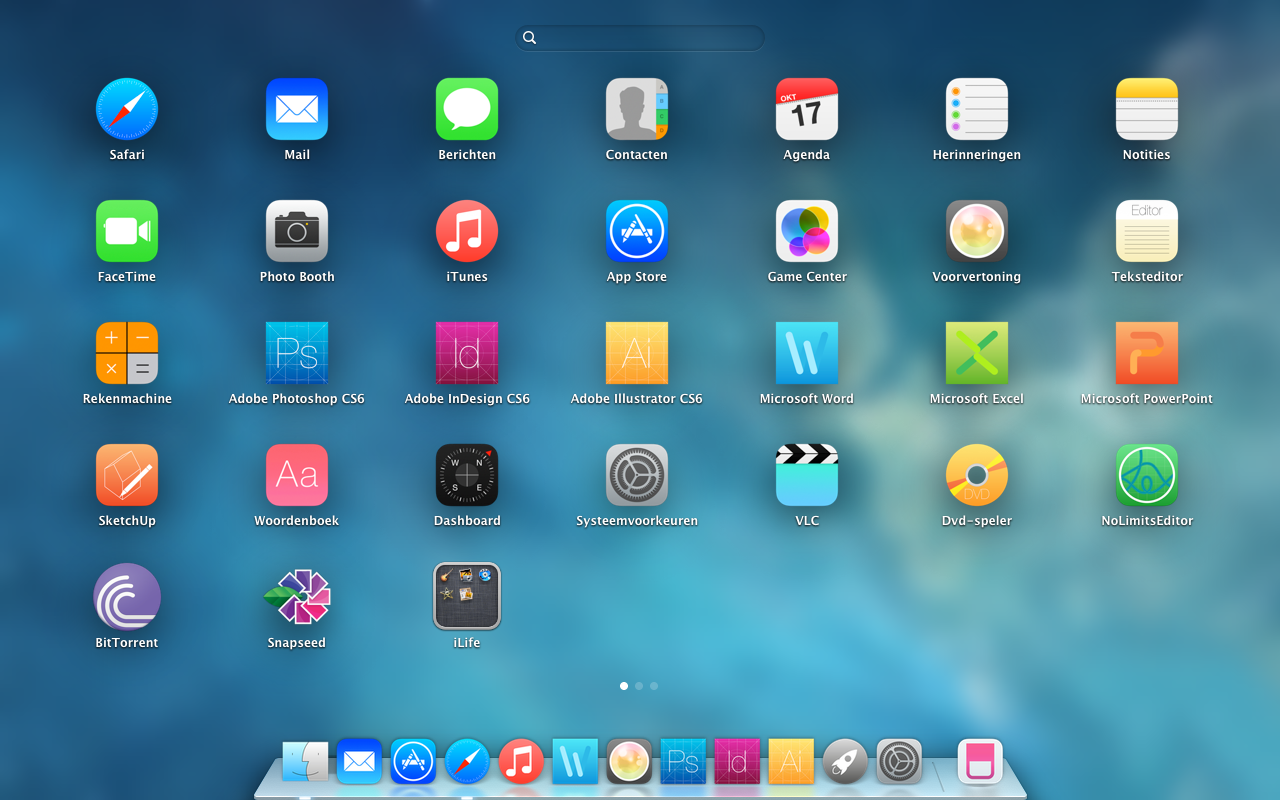Image resolution: width=1280 pixels, height=800 pixels.
Task: Open iTunes from the Dock
Action: [521, 761]
